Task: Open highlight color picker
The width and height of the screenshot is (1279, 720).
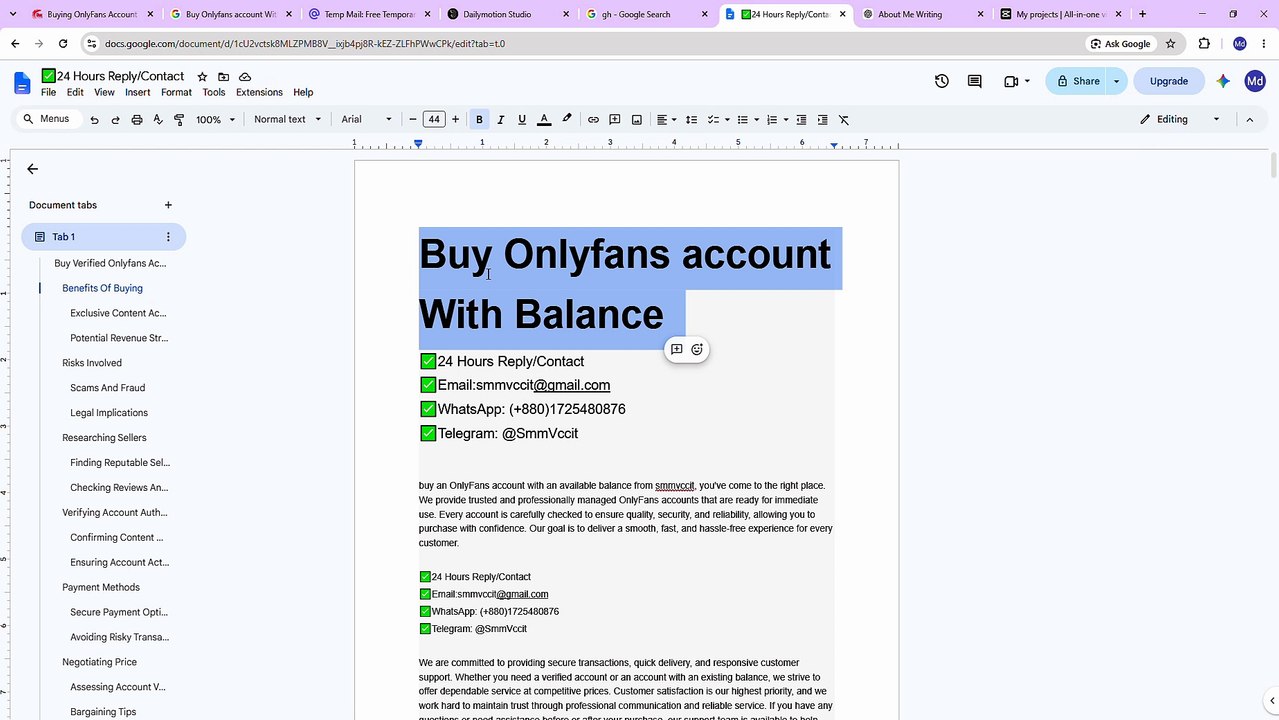Action: click(x=567, y=120)
